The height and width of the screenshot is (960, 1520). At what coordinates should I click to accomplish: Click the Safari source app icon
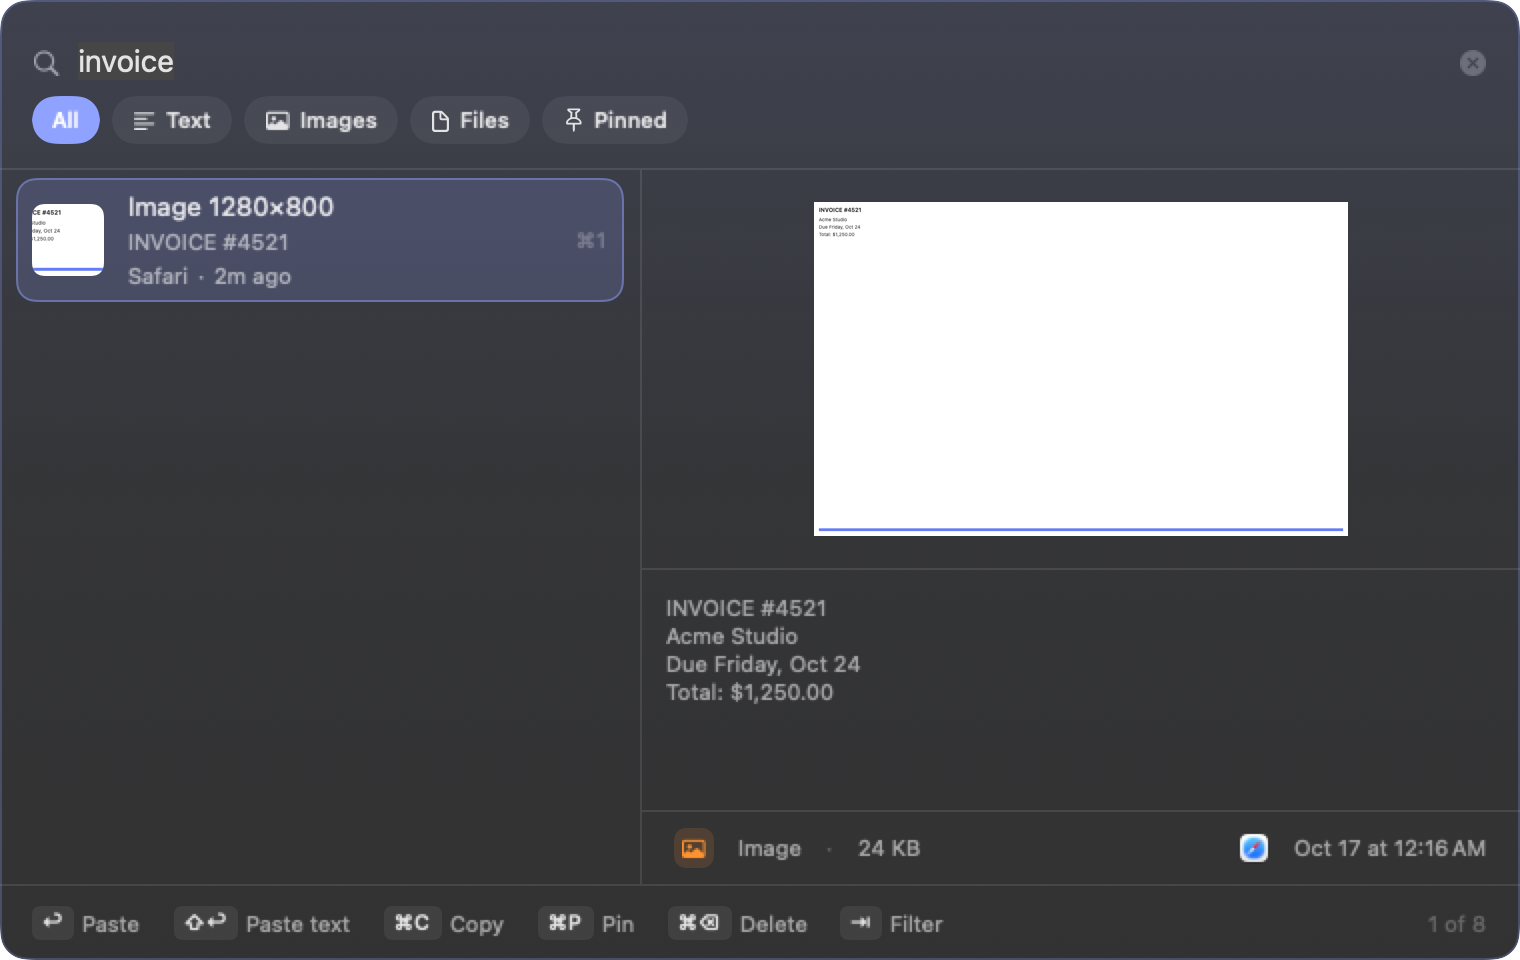(x=1254, y=848)
